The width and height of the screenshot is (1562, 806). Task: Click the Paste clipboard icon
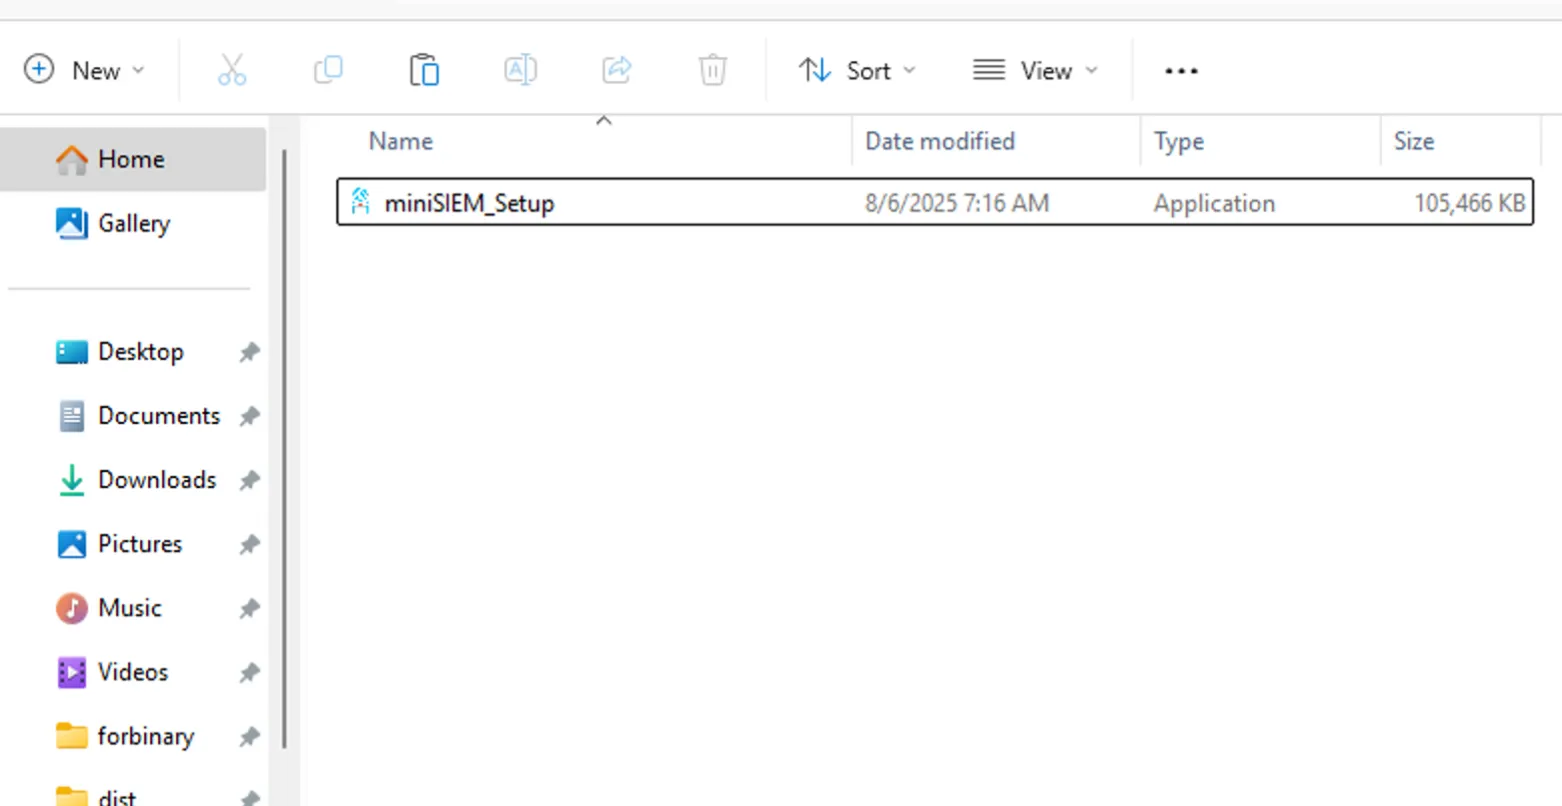[424, 71]
